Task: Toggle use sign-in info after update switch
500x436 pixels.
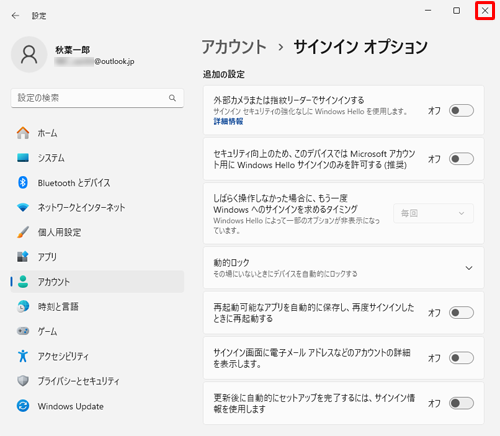Action: click(x=461, y=403)
